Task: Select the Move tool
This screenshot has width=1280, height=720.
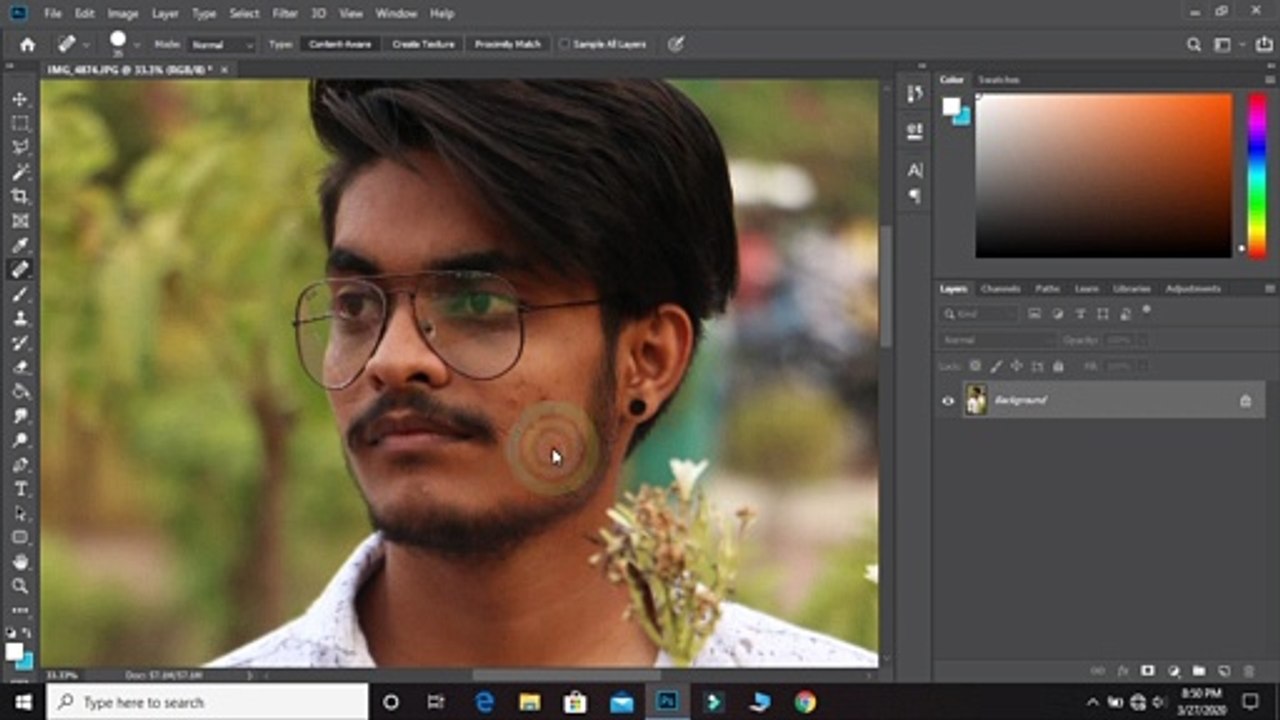Action: (x=20, y=99)
